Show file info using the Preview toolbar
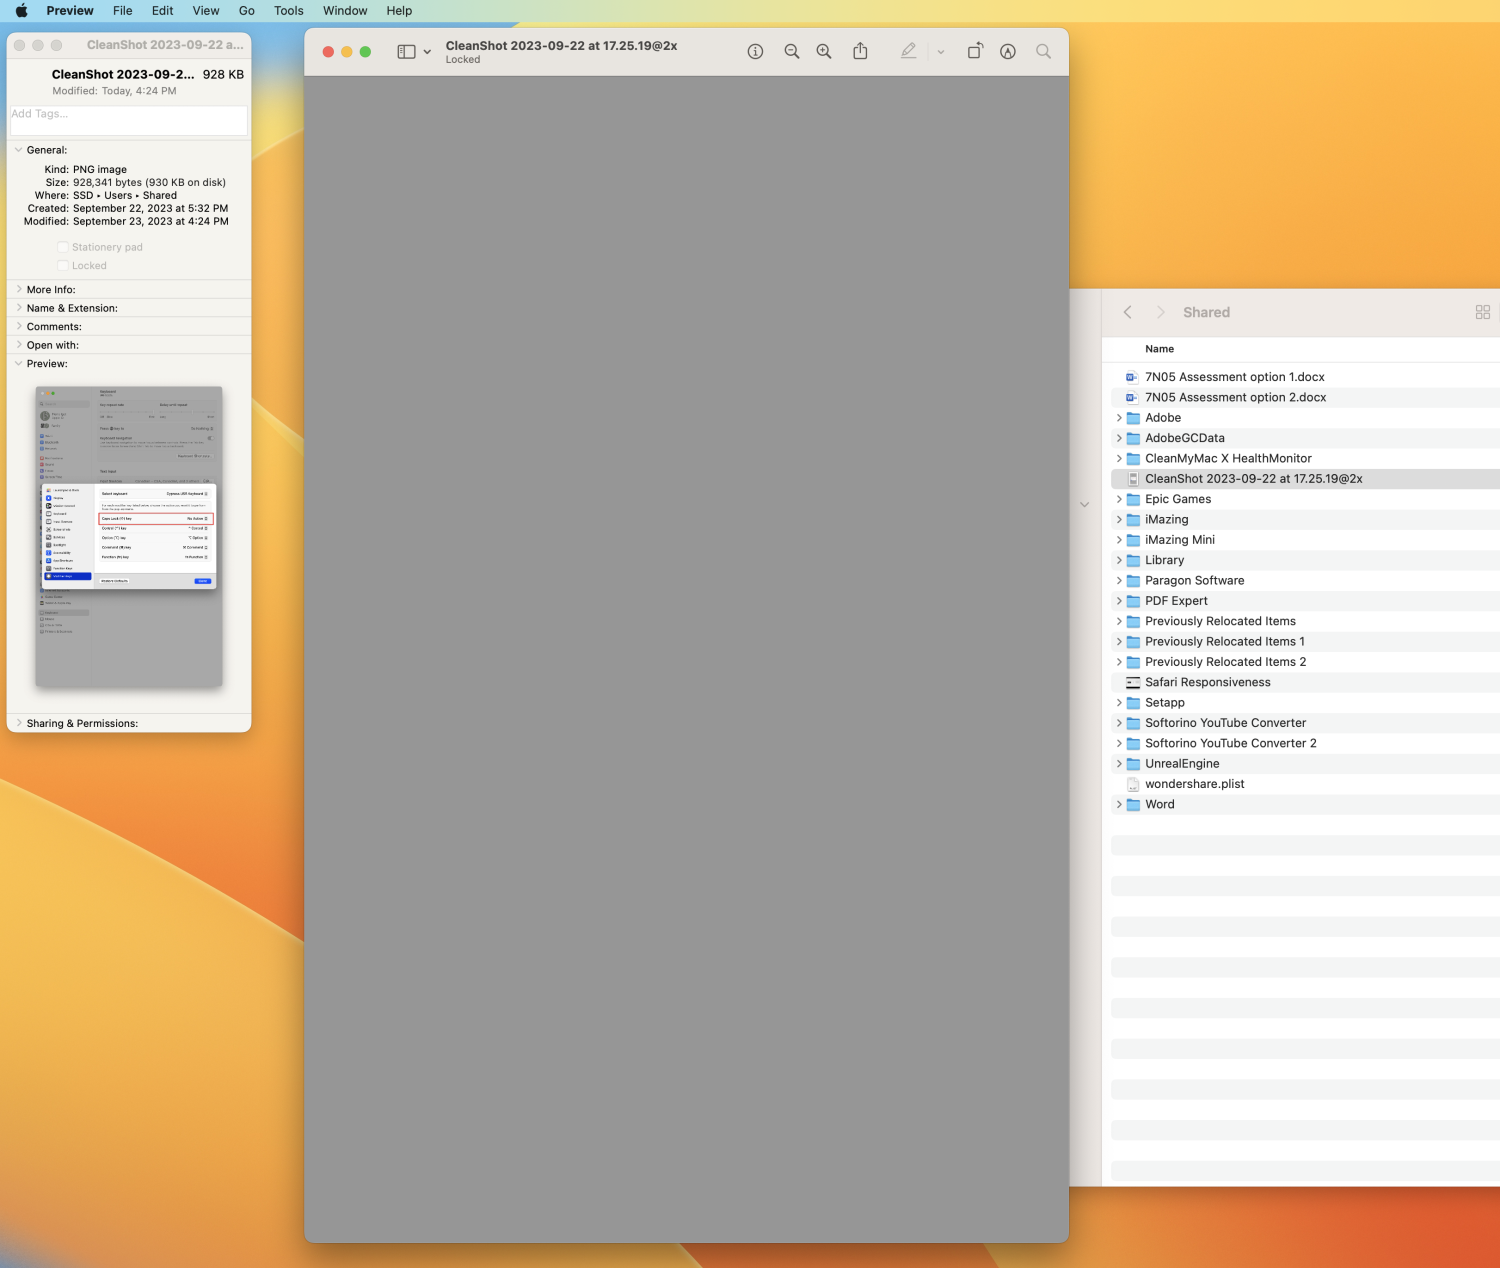 coord(755,51)
